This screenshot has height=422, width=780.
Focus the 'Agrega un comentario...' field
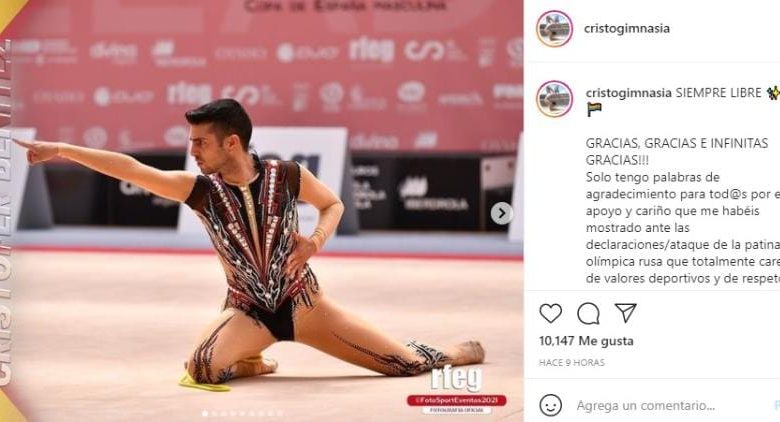point(646,406)
